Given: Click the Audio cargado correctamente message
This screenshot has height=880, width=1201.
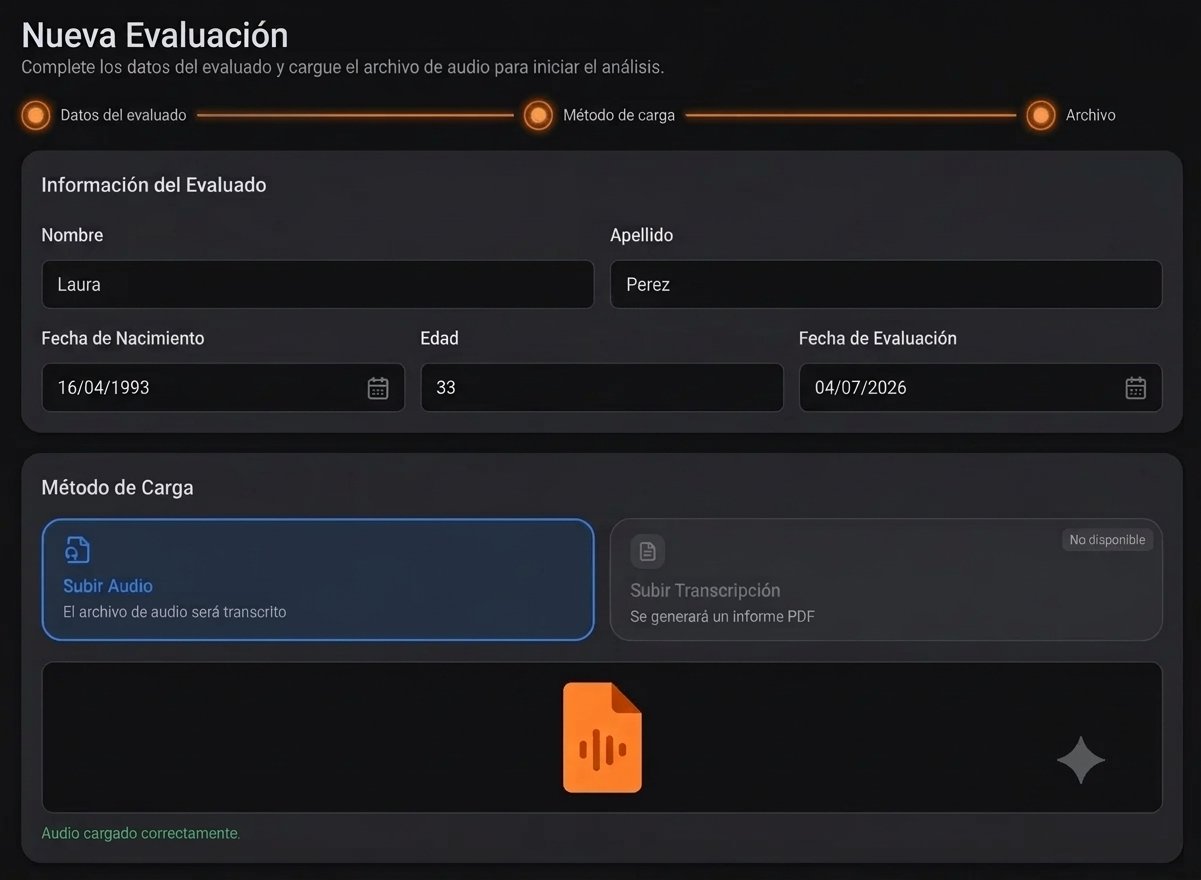Looking at the screenshot, I should click(x=141, y=833).
